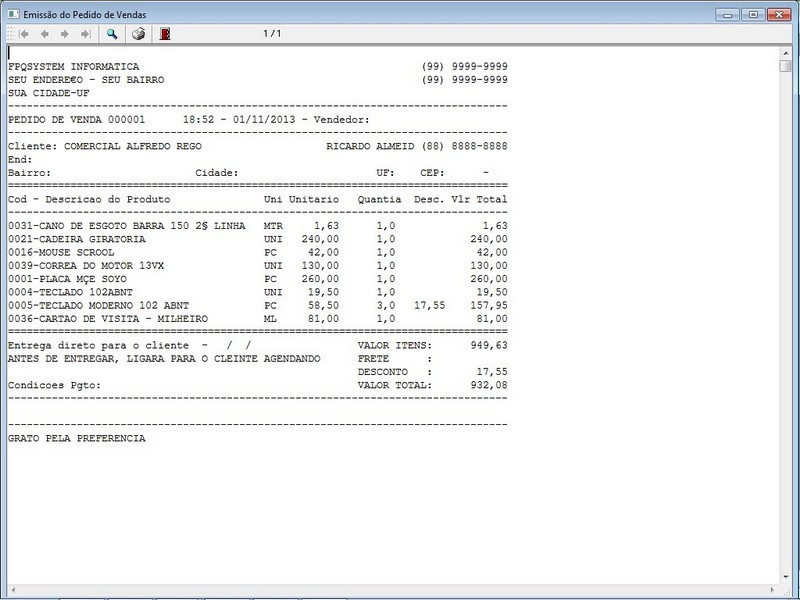Click the VALOR TOTAL 932,08 line
This screenshot has height=600, width=800.
click(x=433, y=385)
